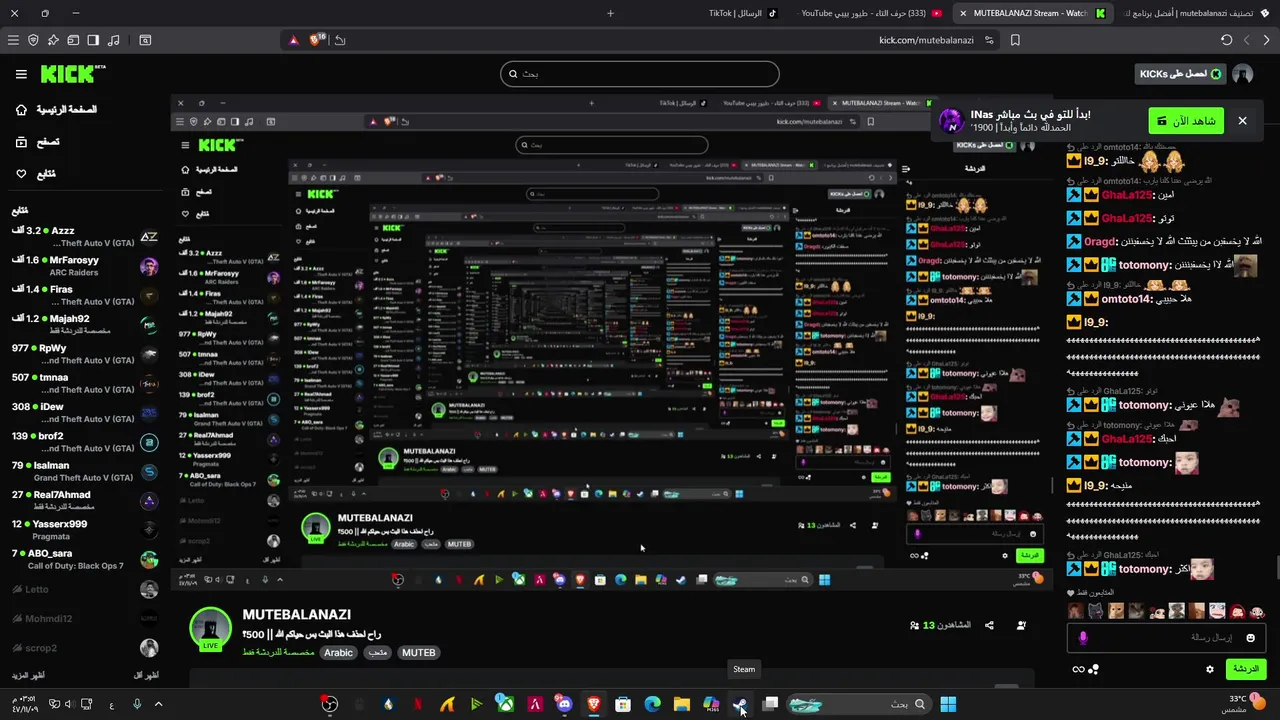Open Discord from the taskbar
Screen dimensions: 1280x720
[x=564, y=704]
